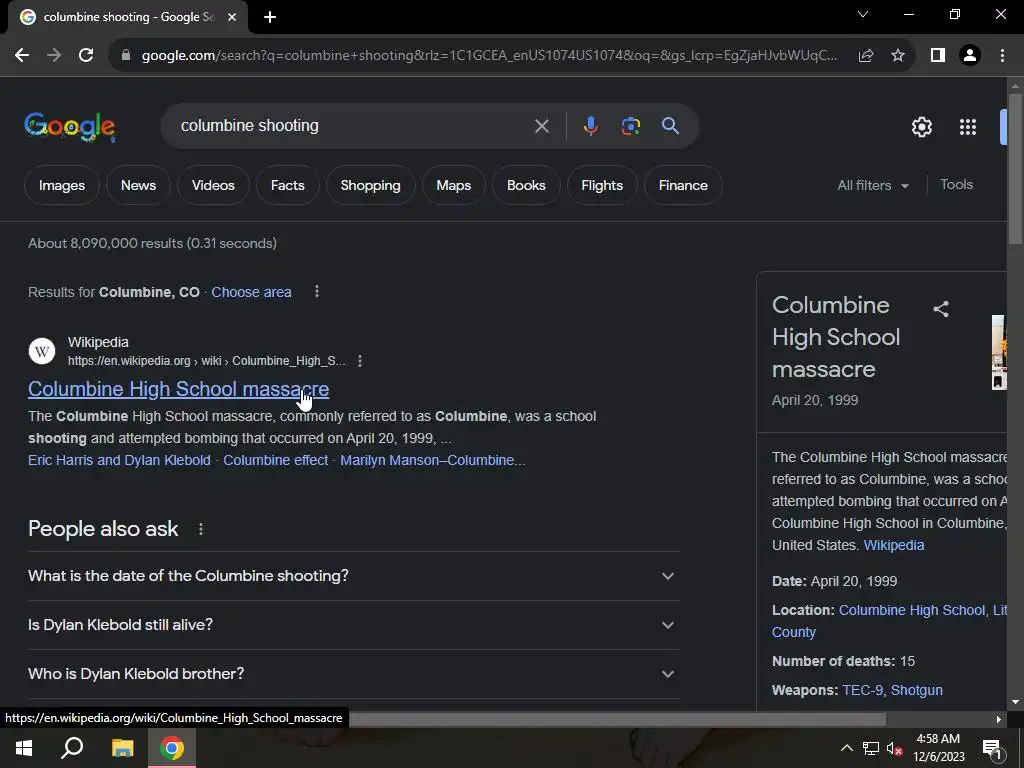
Task: Switch to Videos results tab
Action: coord(213,185)
